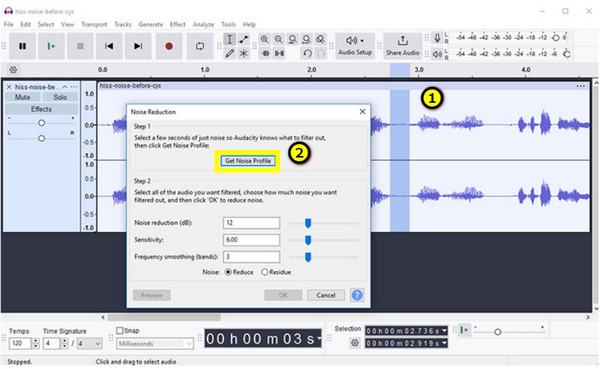The height and width of the screenshot is (369, 600).
Task: Click the Play button
Action: click(51, 46)
